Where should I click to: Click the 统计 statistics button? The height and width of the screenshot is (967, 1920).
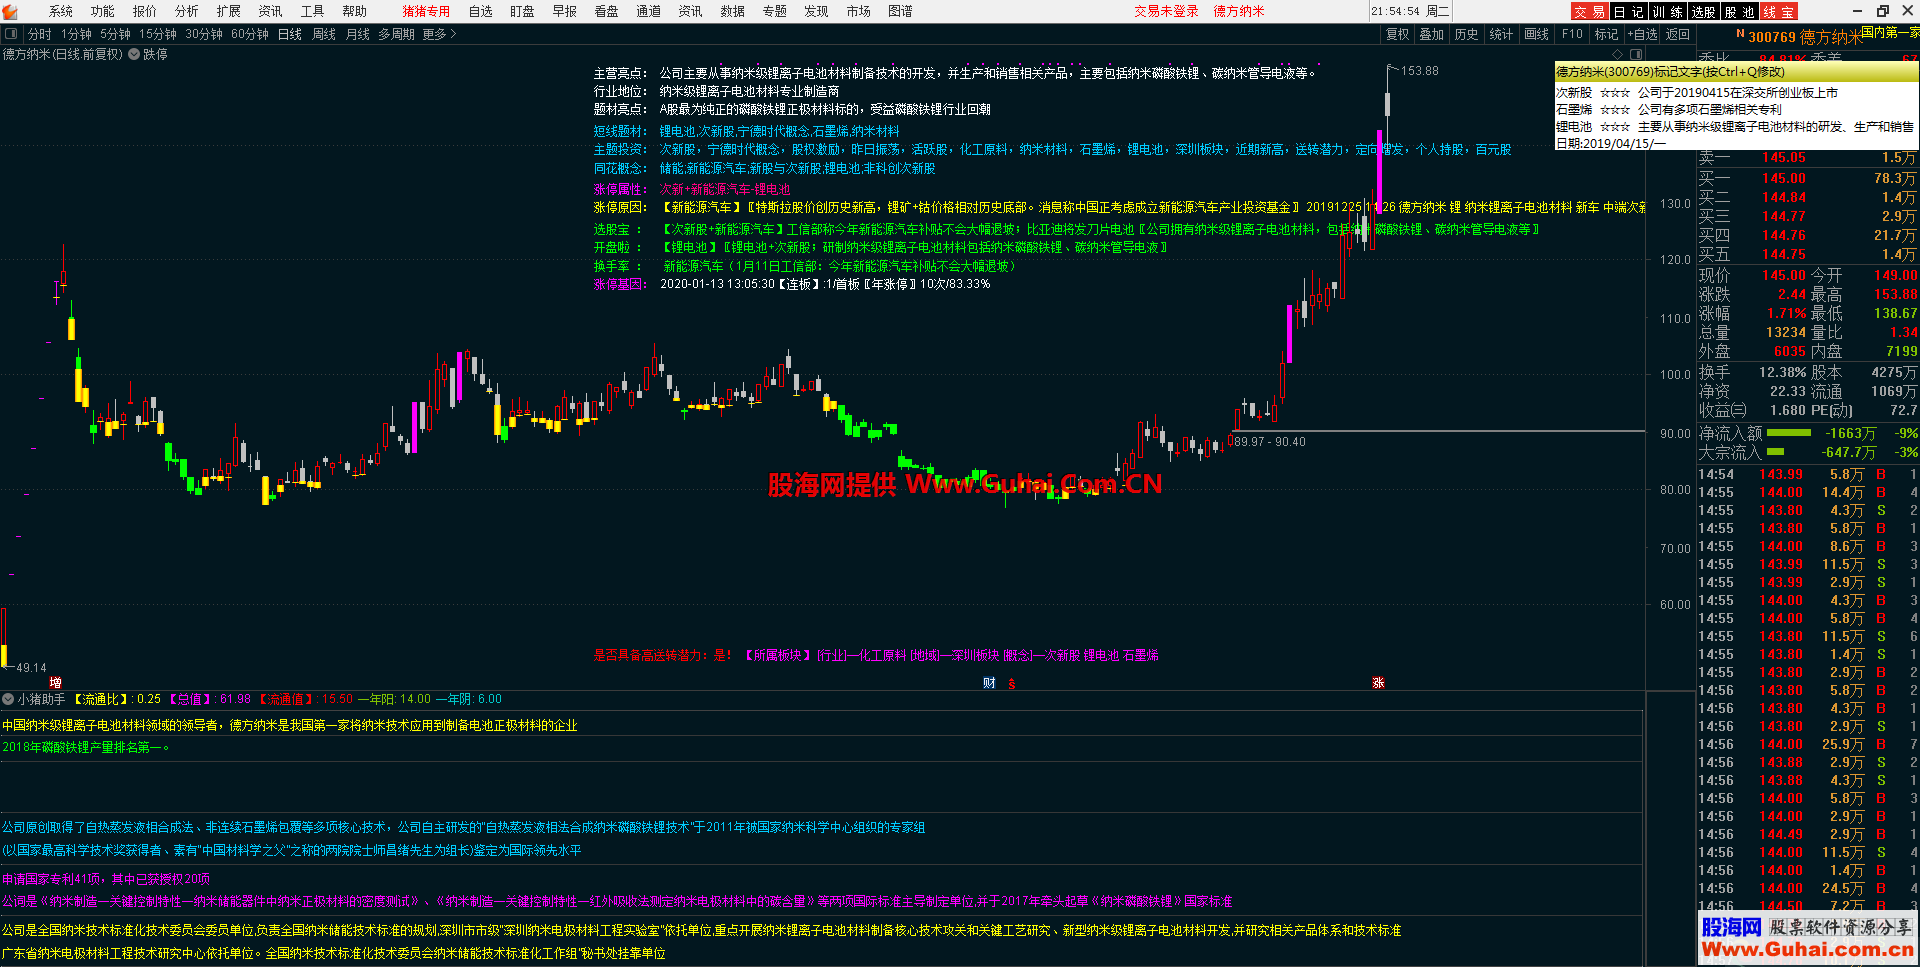pyautogui.click(x=1502, y=34)
